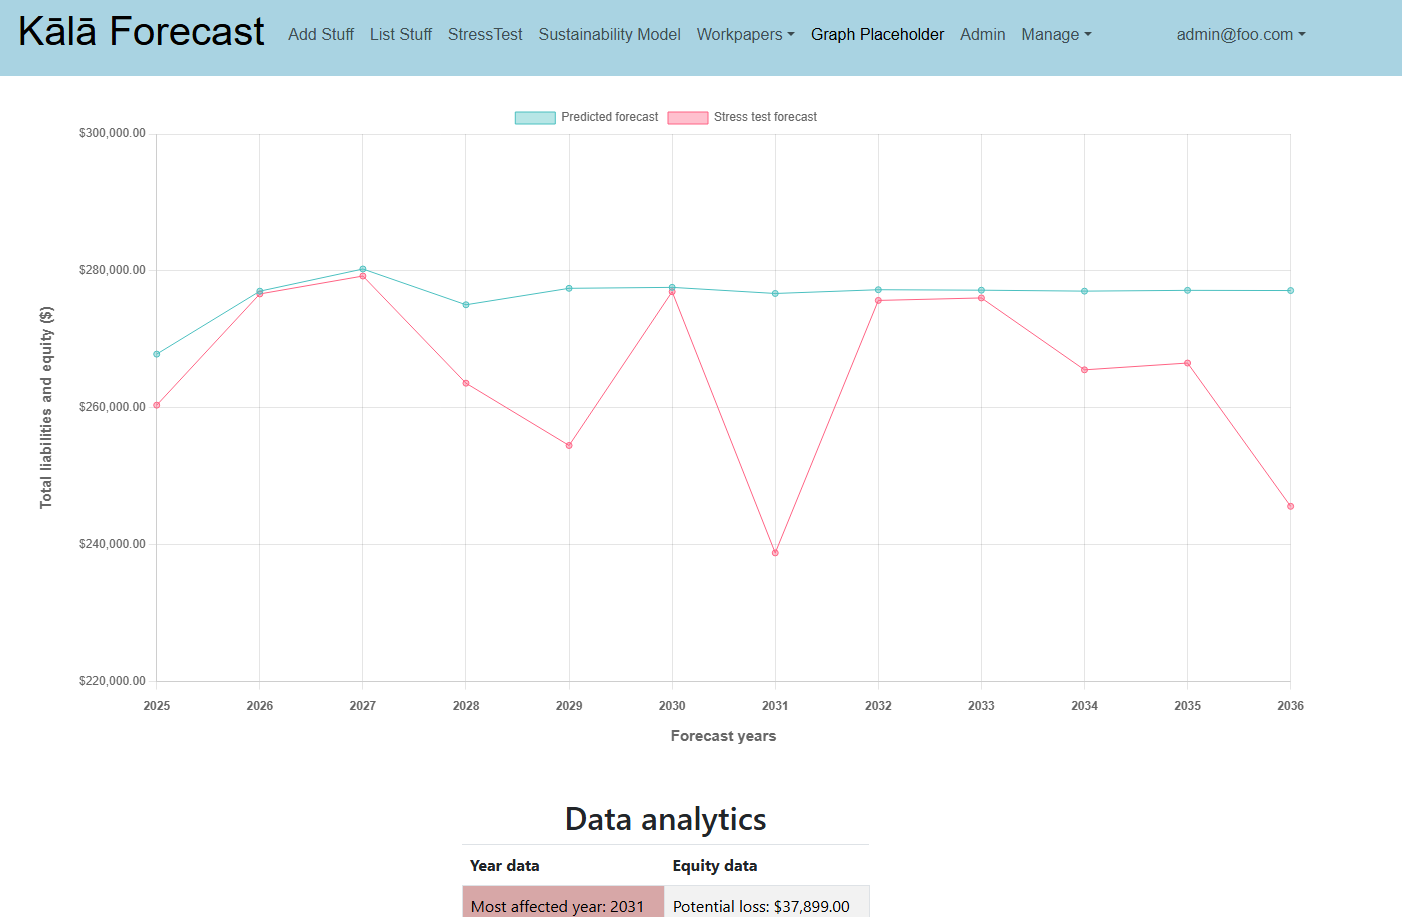Click the 2027 predicted forecast peak point
This screenshot has height=917, width=1402.
(363, 269)
